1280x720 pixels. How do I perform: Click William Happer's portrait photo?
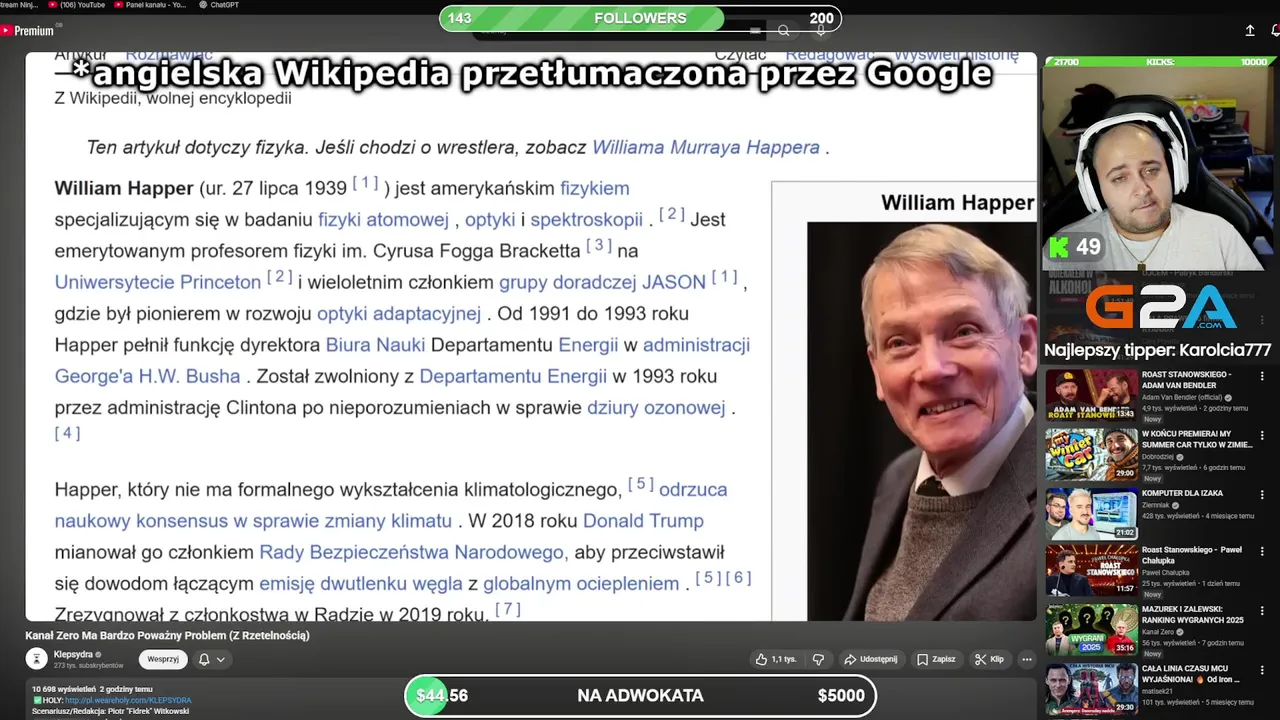(x=921, y=421)
